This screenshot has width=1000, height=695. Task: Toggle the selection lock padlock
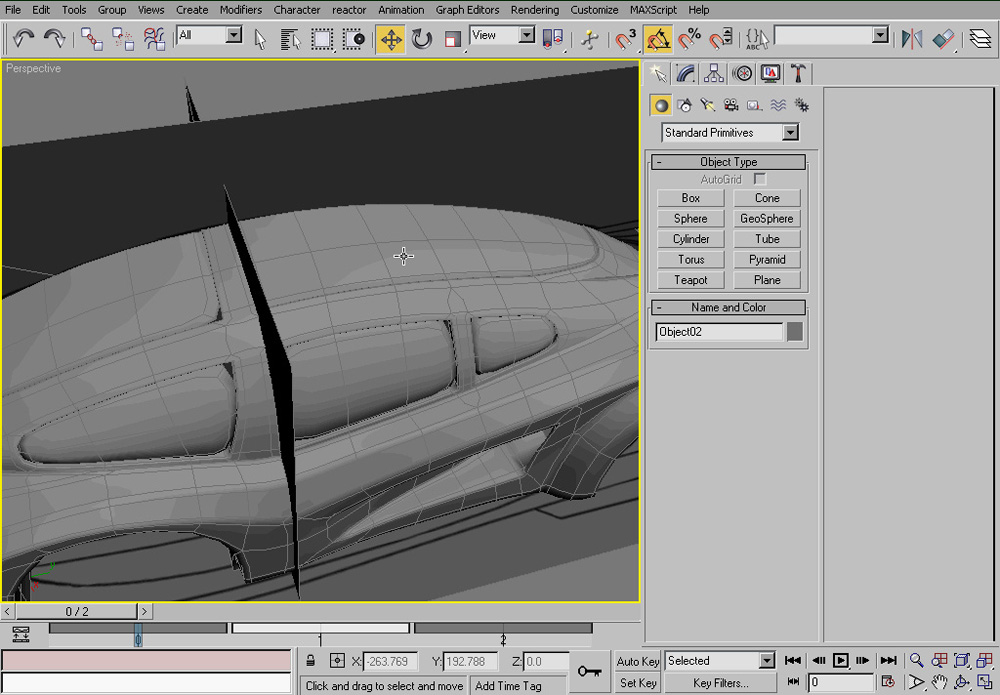(311, 661)
